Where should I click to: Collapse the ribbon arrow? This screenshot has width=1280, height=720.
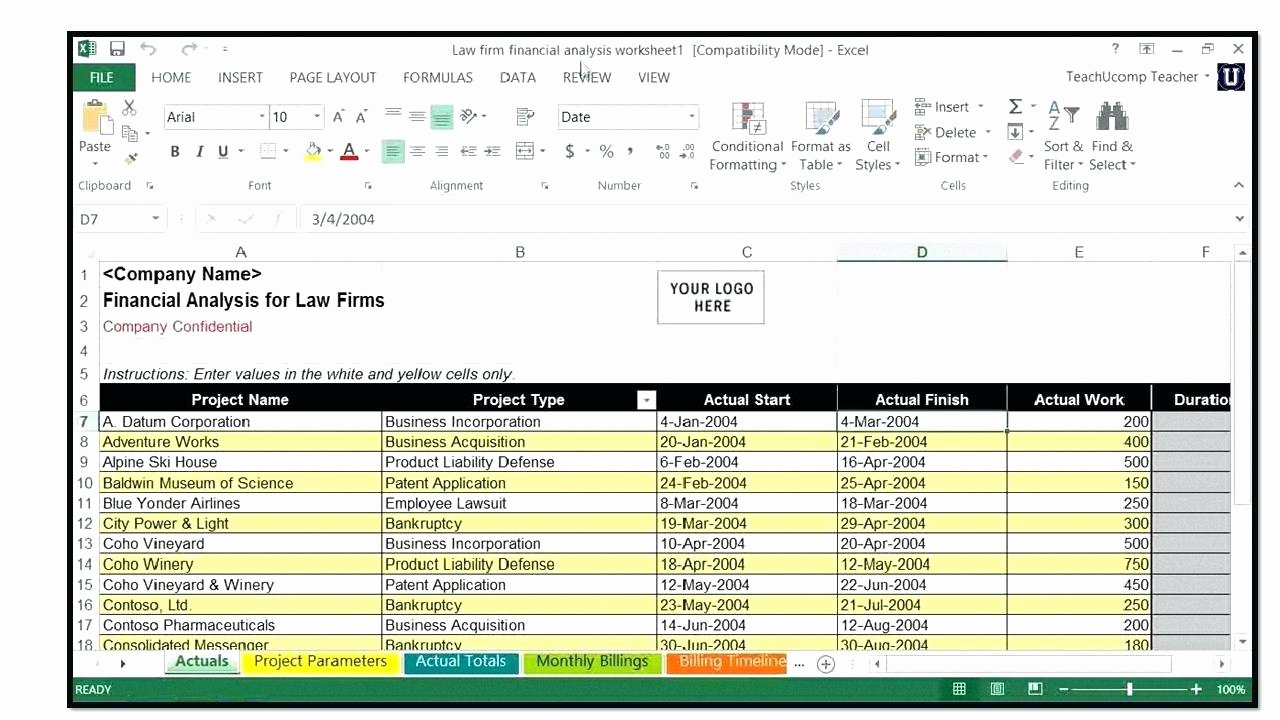click(1239, 185)
